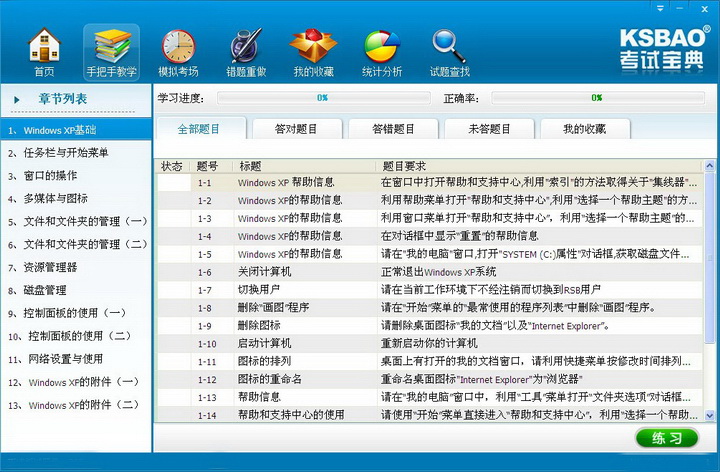Switch to the 我的收藏 tab
Screen dimensions: 720x472
[585, 129]
